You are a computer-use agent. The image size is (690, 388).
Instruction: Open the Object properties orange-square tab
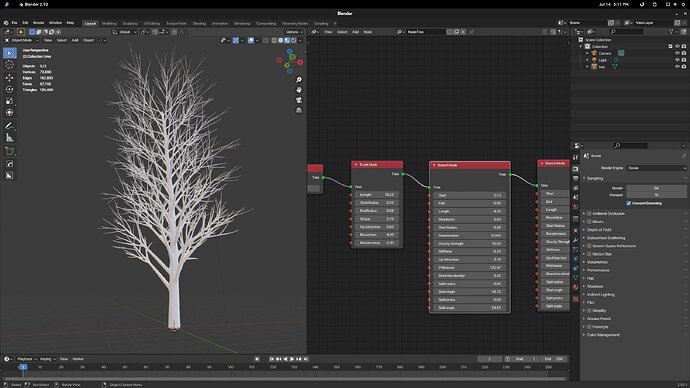tap(576, 230)
